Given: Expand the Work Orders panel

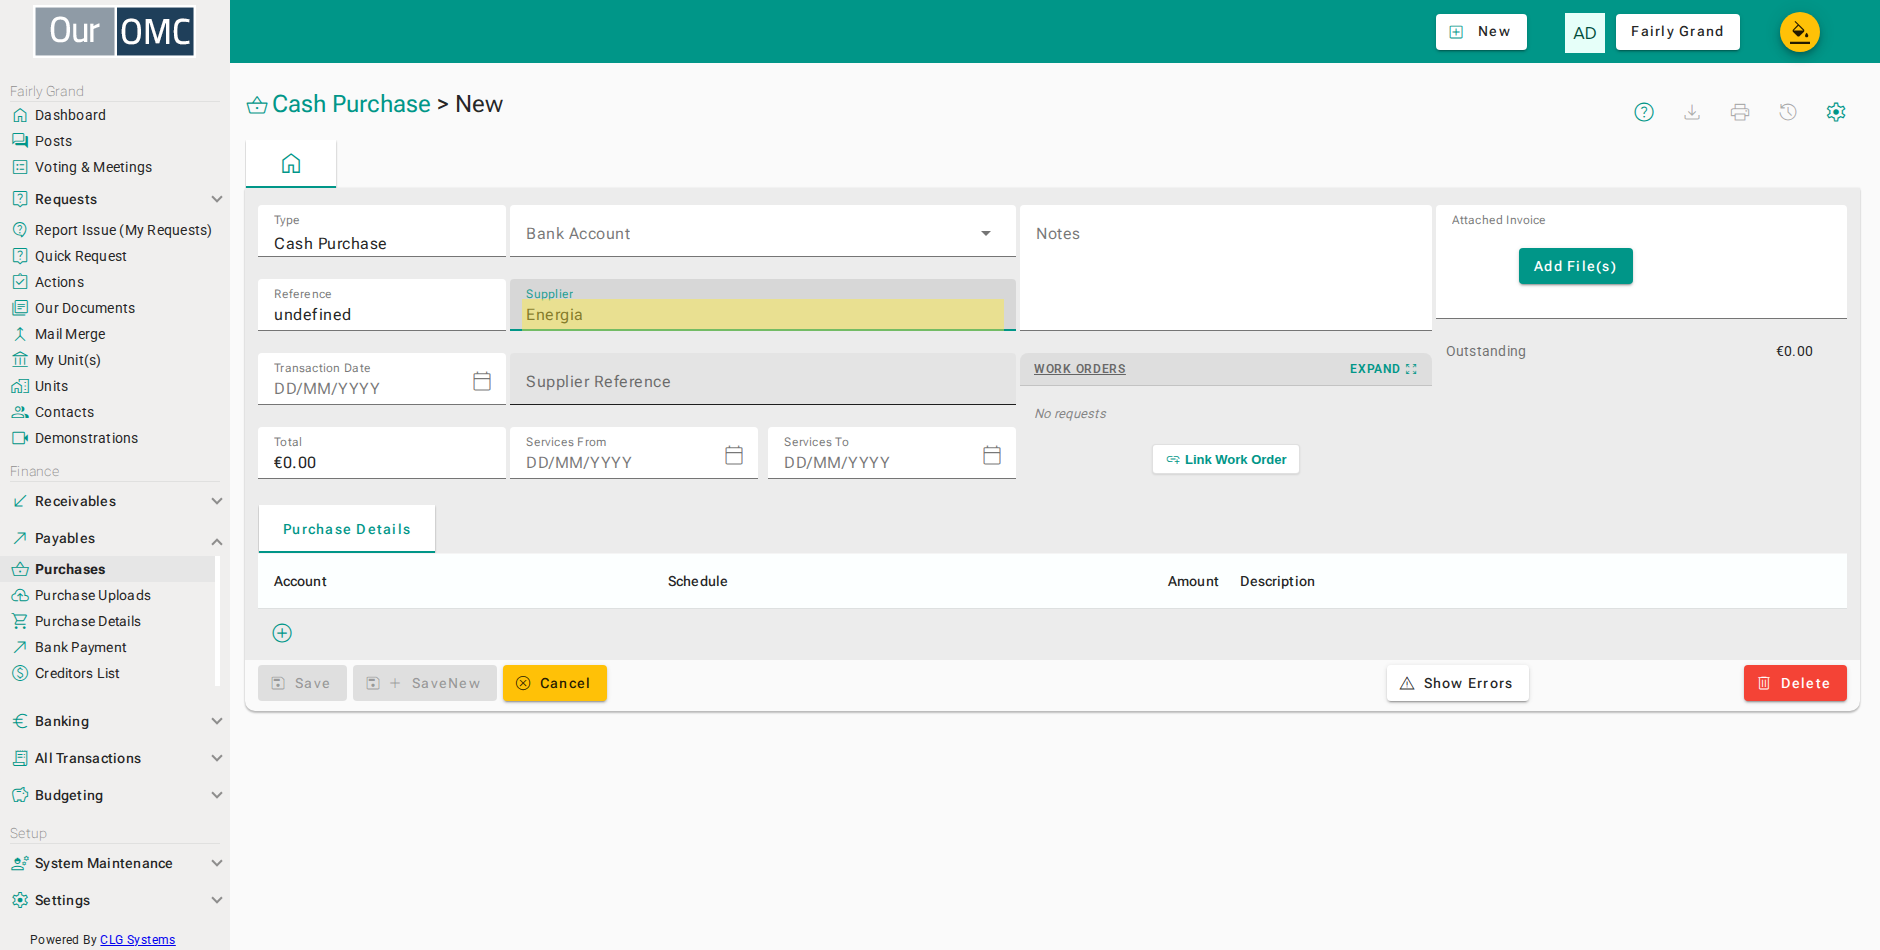Looking at the screenshot, I should [1383, 369].
